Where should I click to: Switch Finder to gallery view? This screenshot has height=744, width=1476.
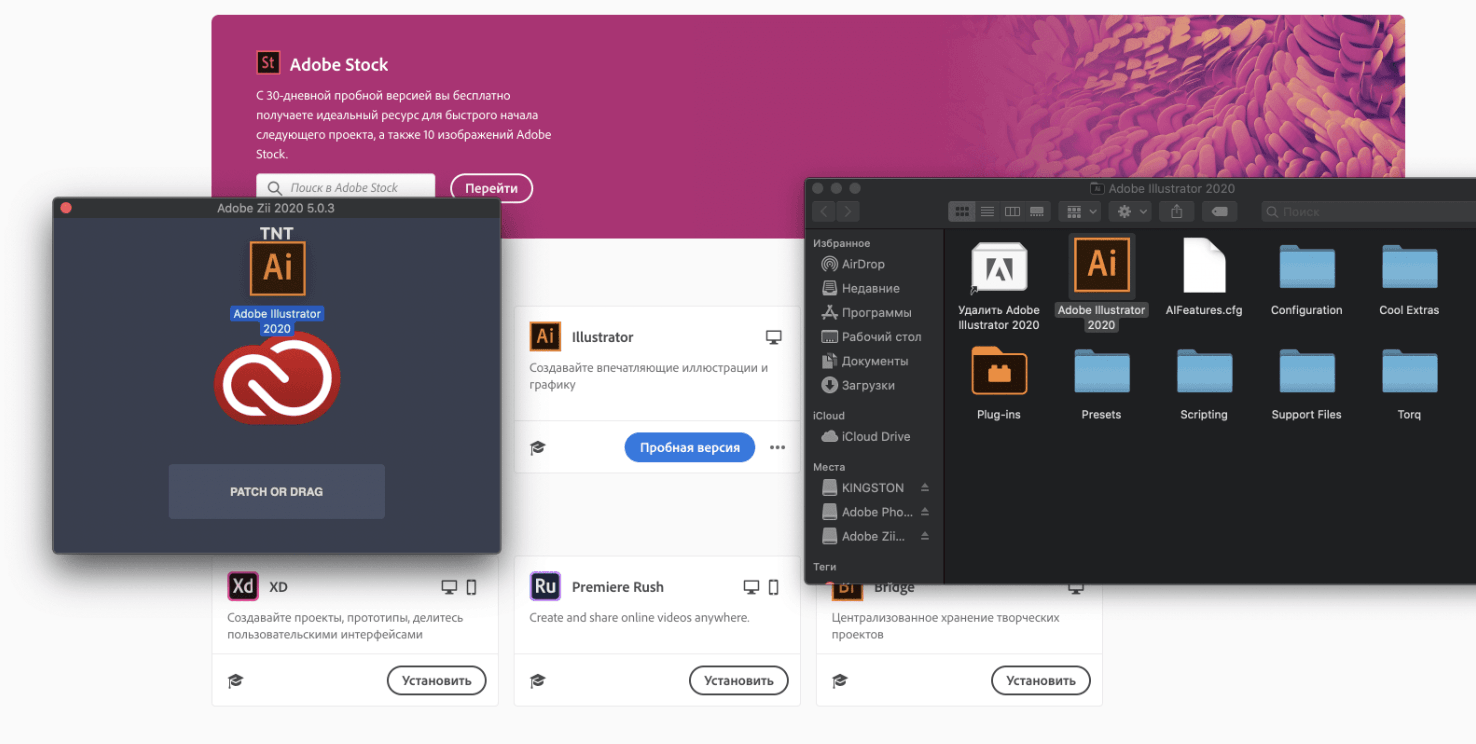click(1036, 212)
